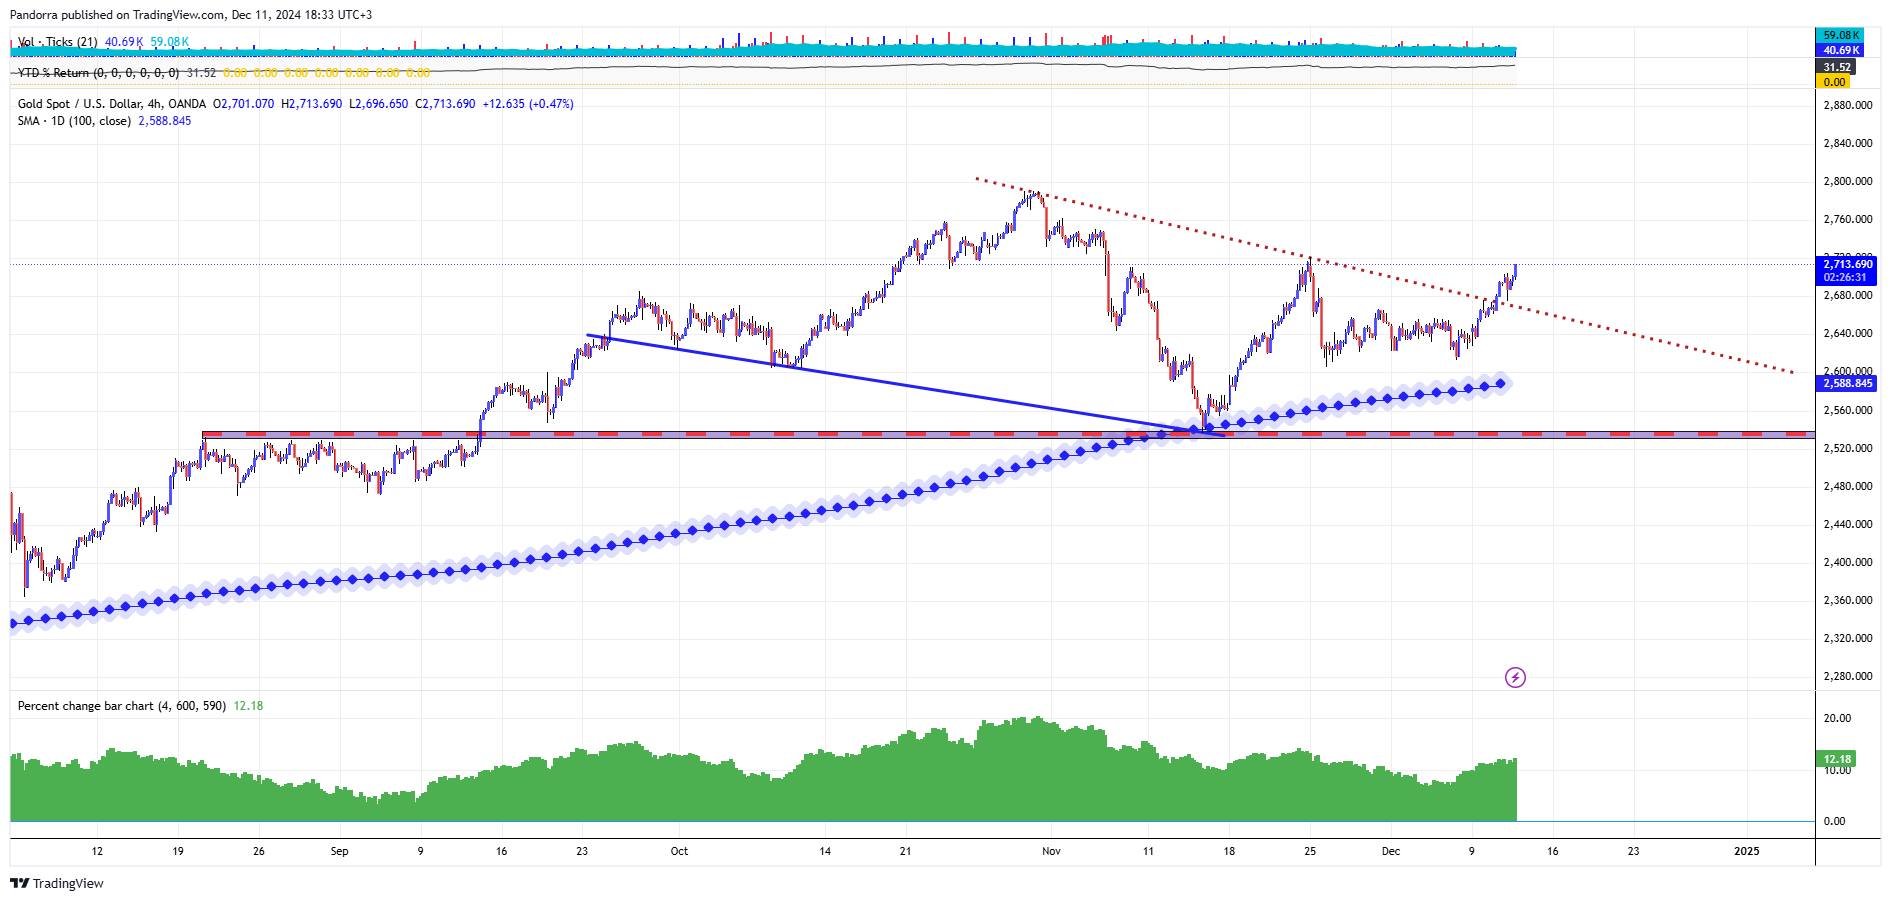This screenshot has width=1891, height=901.
Task: Click the 2,400.000 price axis label
Action: (1848, 562)
